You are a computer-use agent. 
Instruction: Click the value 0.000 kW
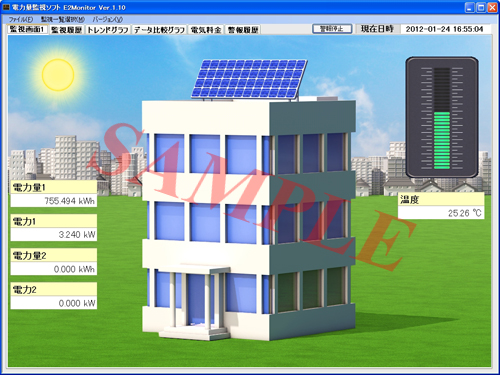[54, 303]
